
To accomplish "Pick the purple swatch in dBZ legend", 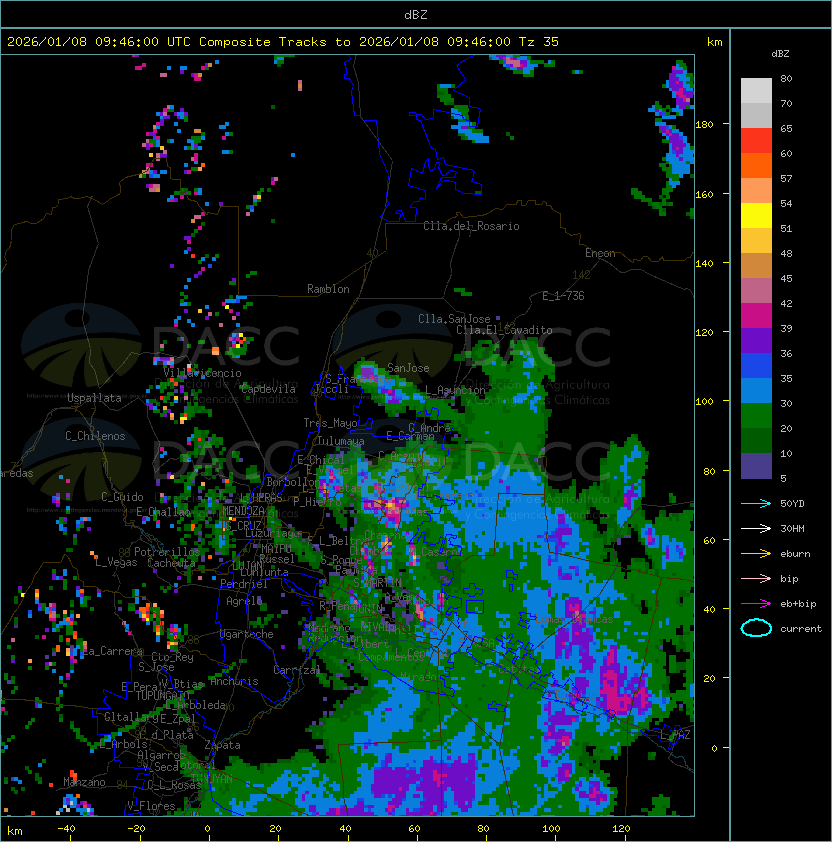I will [x=756, y=341].
